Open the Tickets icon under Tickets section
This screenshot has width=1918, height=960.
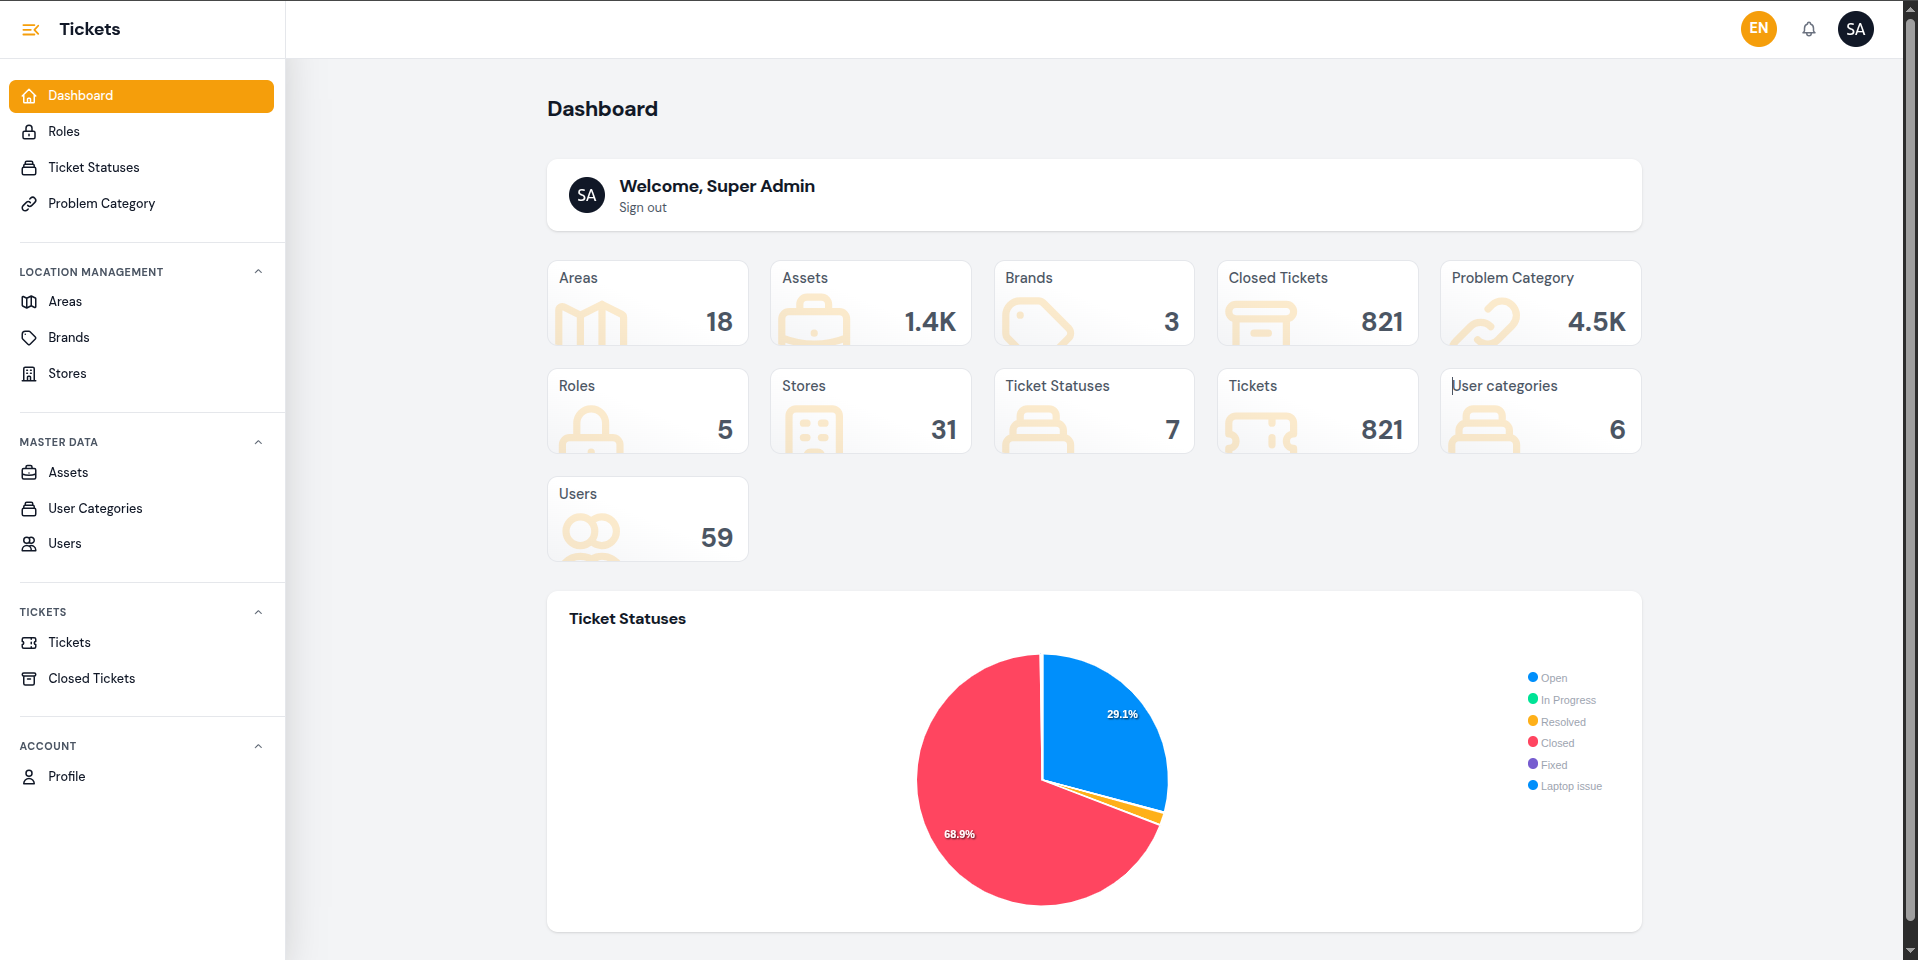pos(28,642)
